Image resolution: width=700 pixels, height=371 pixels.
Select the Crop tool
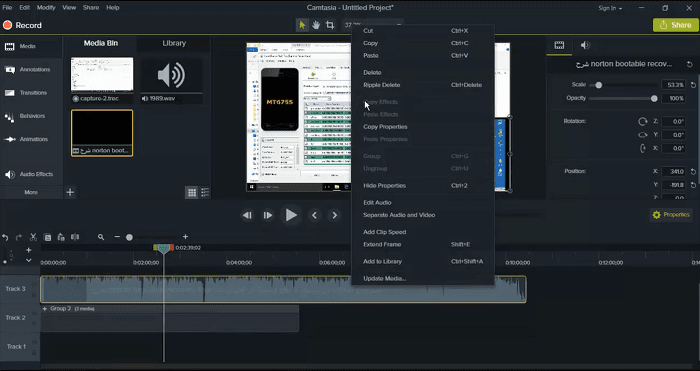330,25
